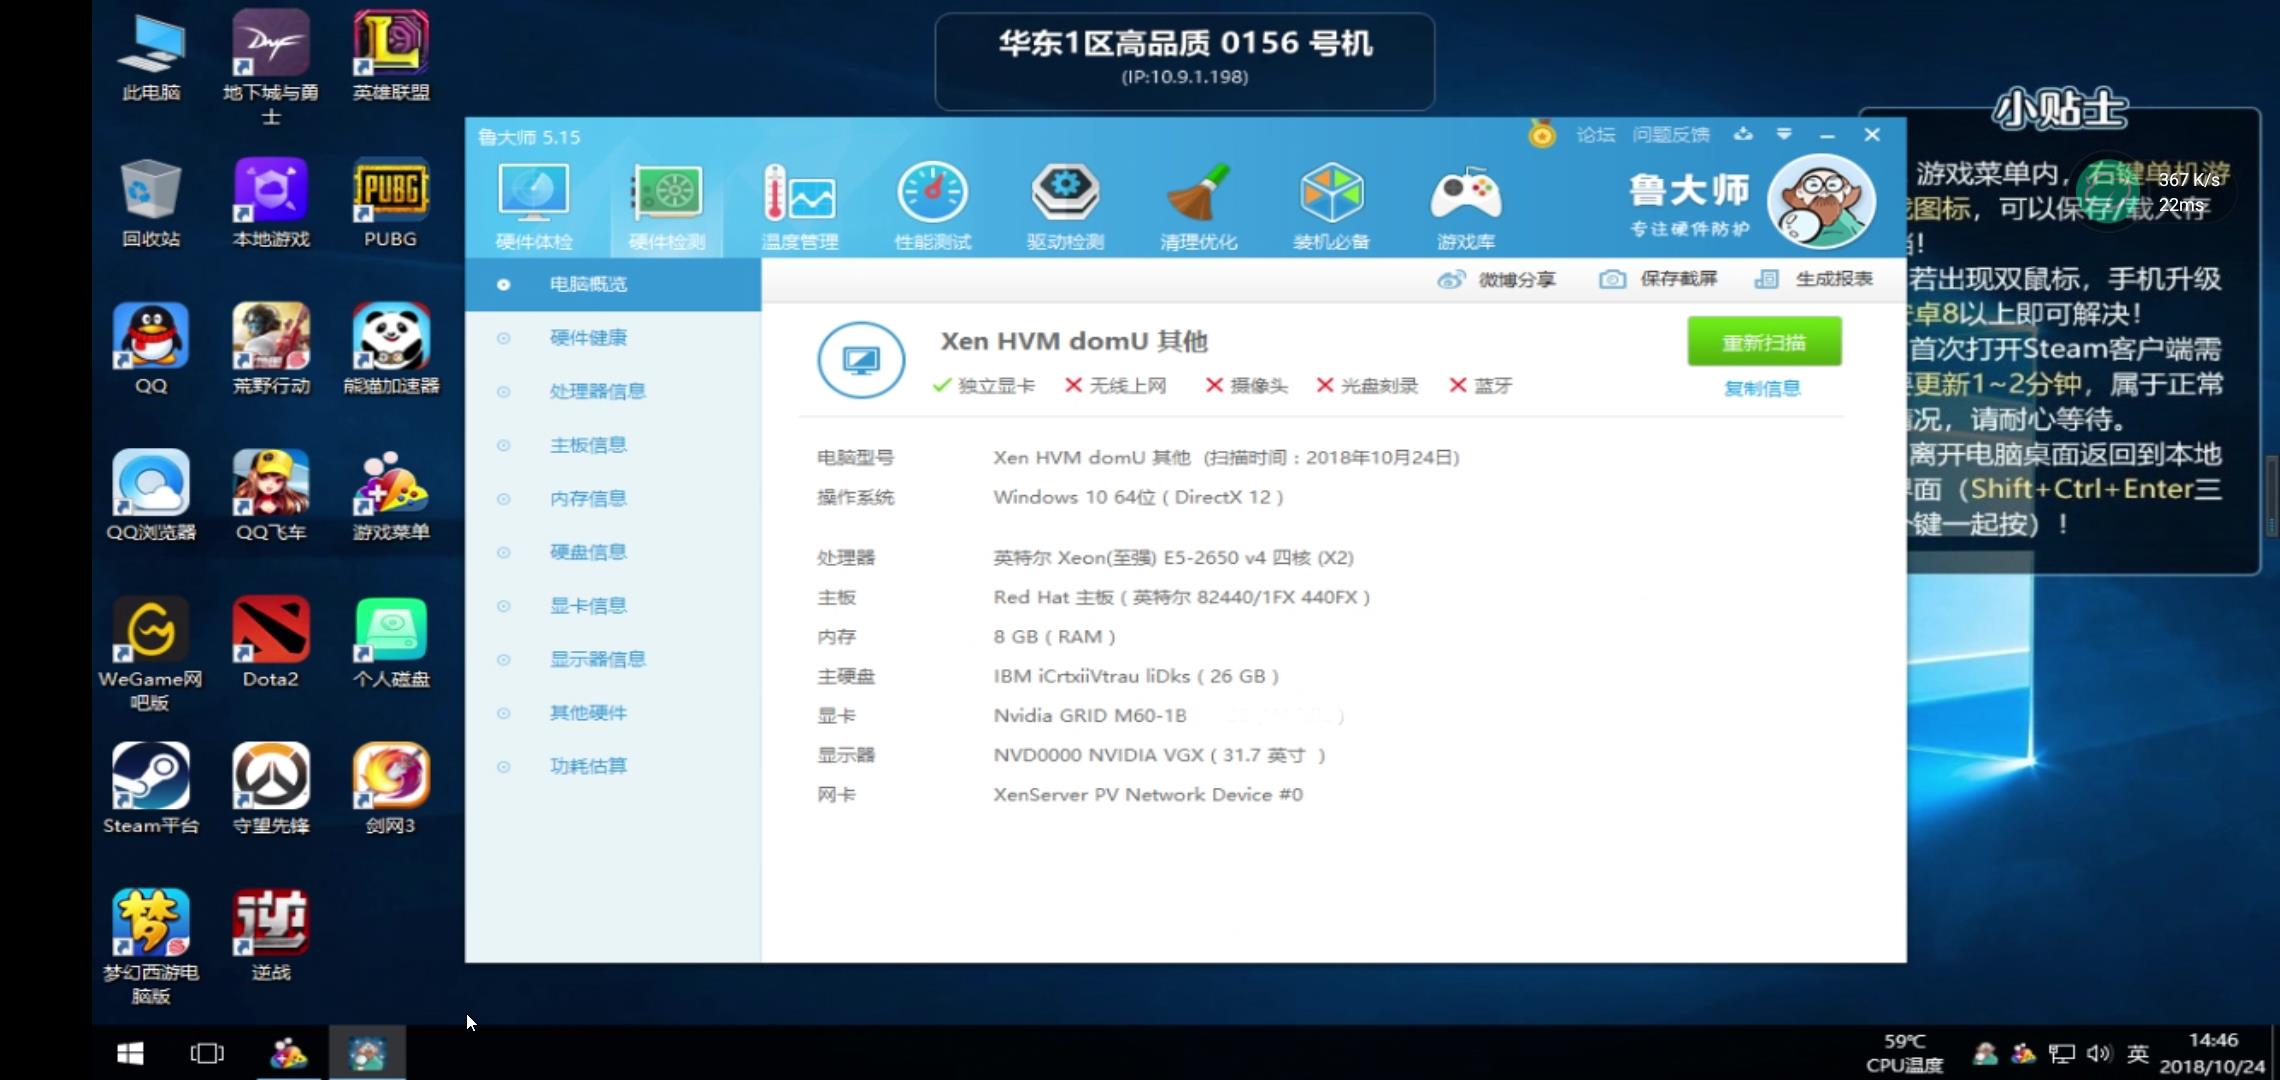The height and width of the screenshot is (1080, 2280).
Task: Open Task View on taskbar
Action: pos(207,1053)
